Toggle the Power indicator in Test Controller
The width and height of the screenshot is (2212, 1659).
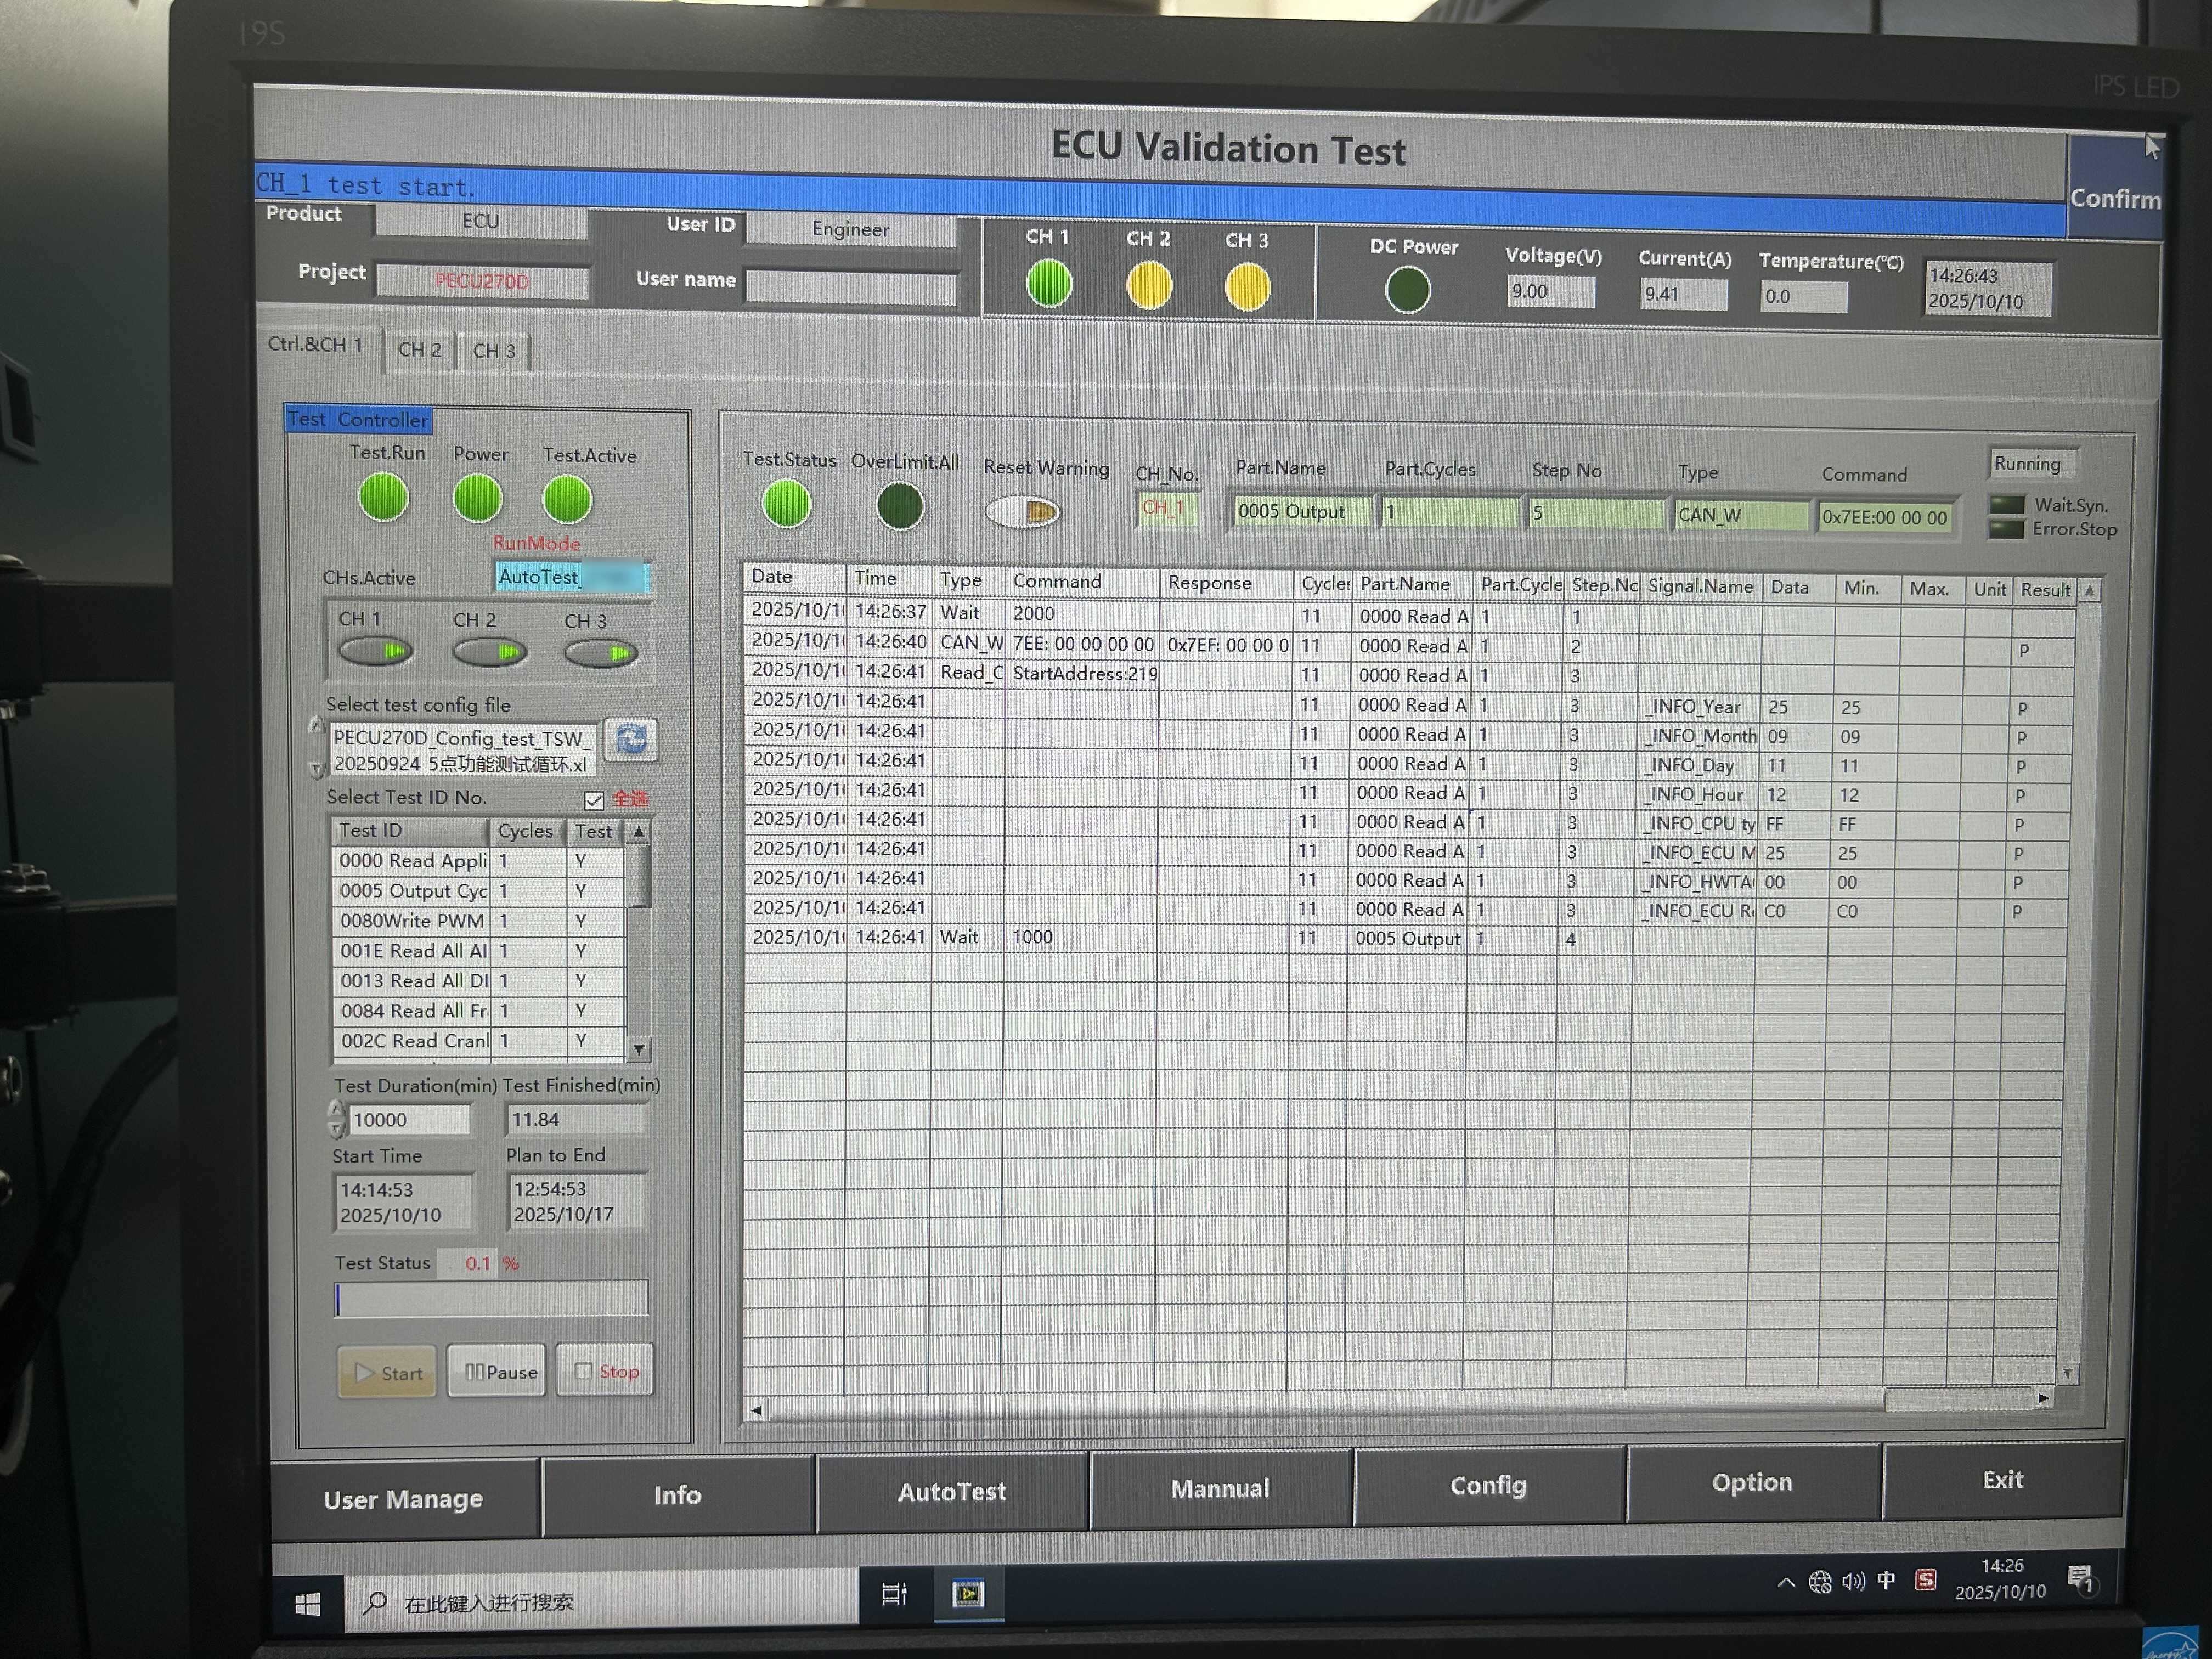coord(477,498)
